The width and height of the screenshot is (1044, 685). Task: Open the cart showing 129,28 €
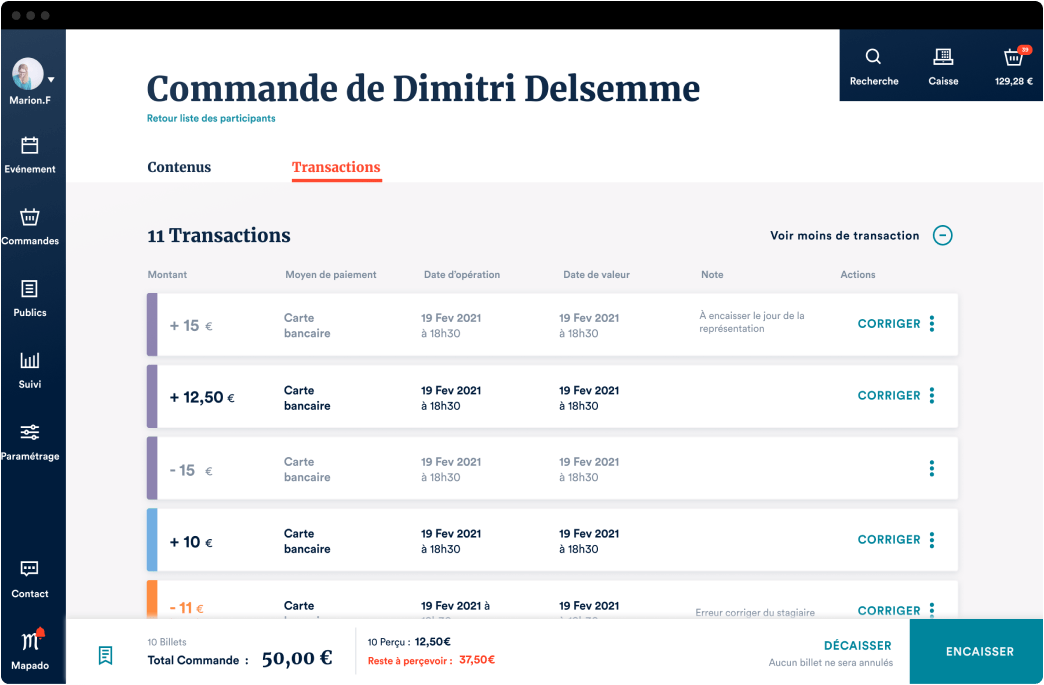click(x=1011, y=64)
